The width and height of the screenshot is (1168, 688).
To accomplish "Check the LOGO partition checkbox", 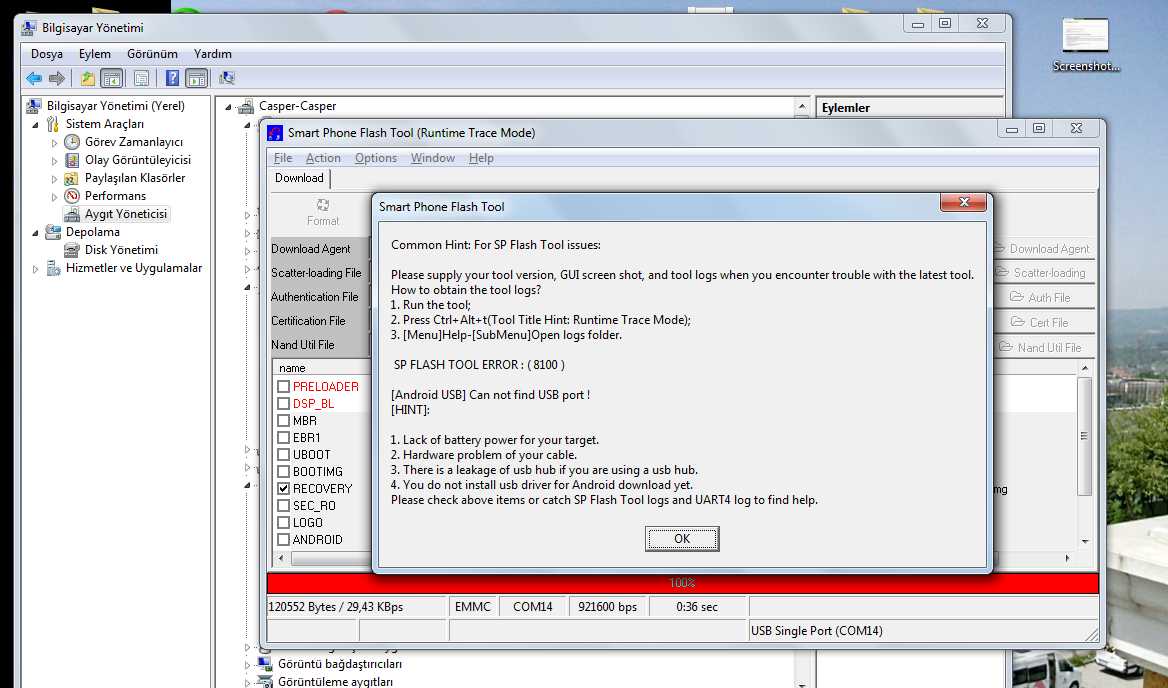I will pos(283,523).
